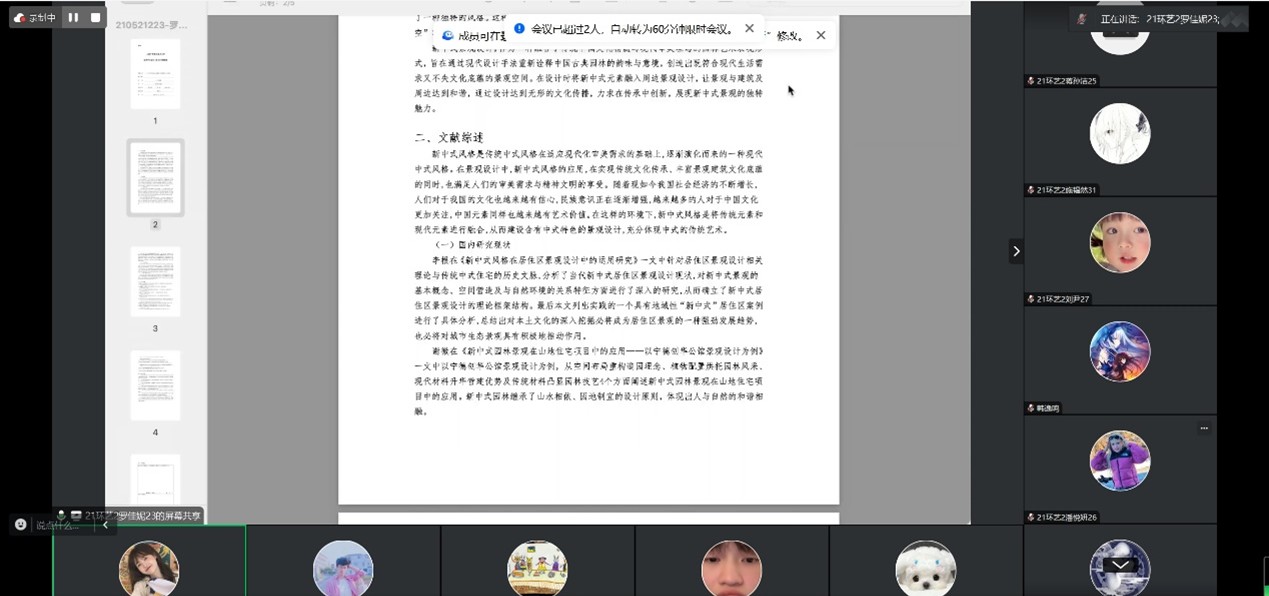Image resolution: width=1269 pixels, height=596 pixels.
Task: Click muted mic icon beside 正在讲话 label
Action: click(x=1081, y=18)
